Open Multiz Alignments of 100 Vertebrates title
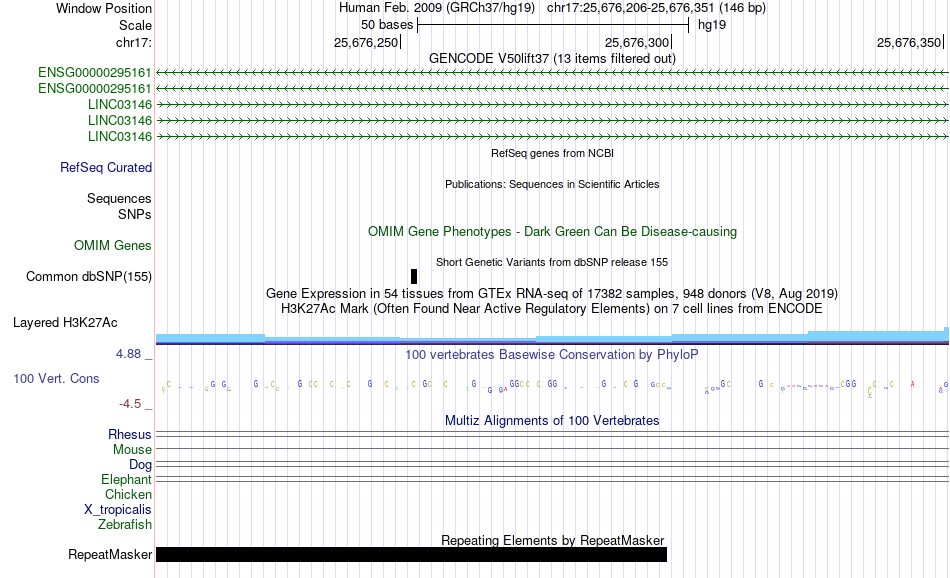 pos(552,420)
